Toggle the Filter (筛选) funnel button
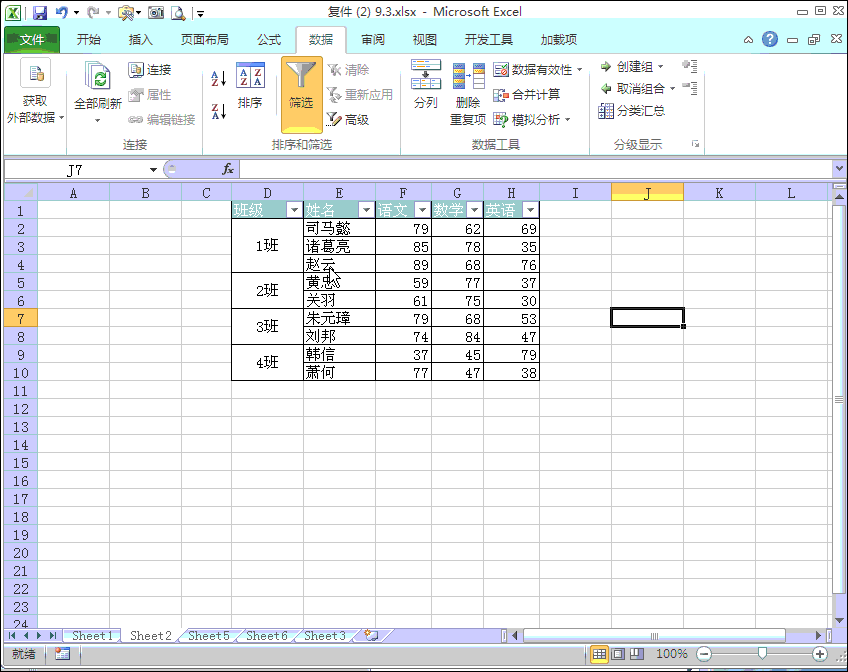 pos(301,94)
